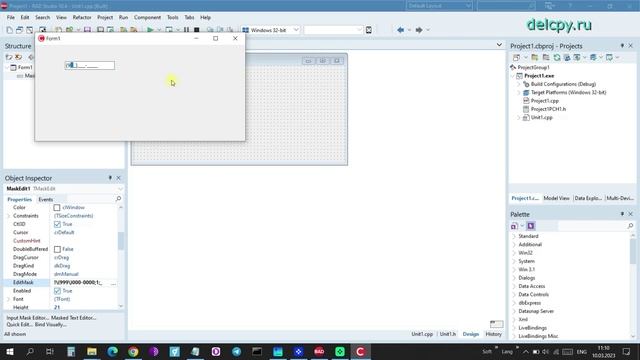Pin the Projects panel
Screen dimensions: 640x360
point(622,46)
